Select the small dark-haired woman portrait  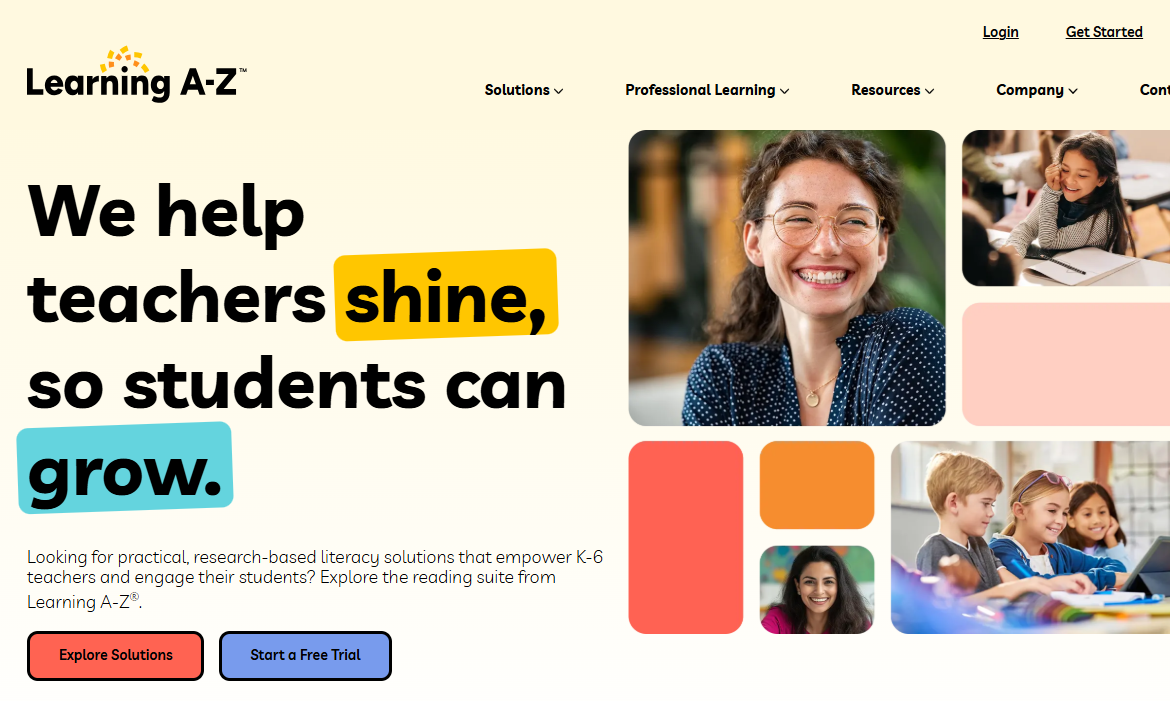[x=817, y=590]
